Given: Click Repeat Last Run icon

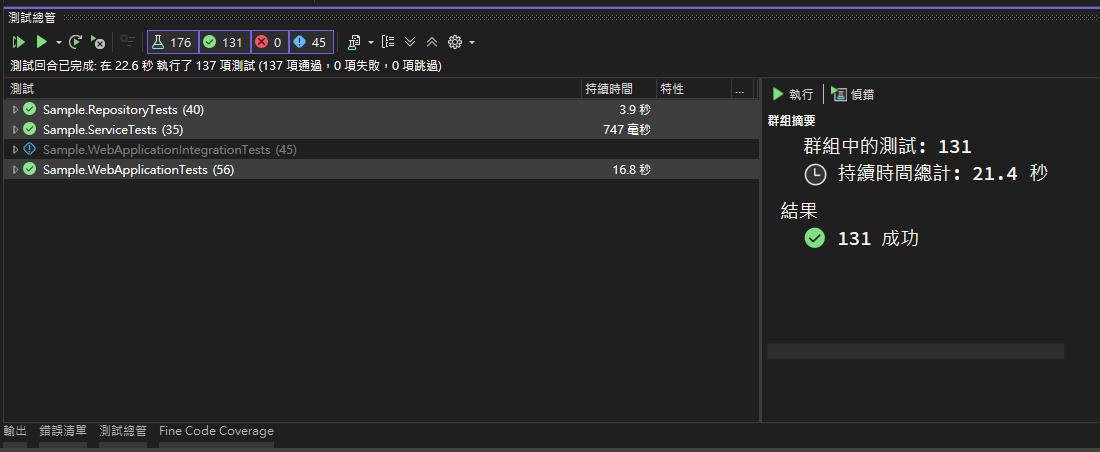Looking at the screenshot, I should (75, 42).
